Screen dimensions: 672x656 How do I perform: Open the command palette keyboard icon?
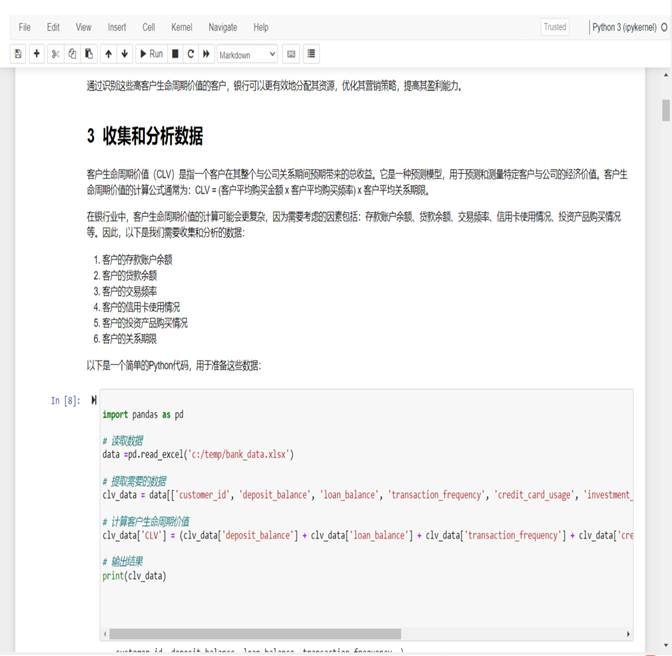pyautogui.click(x=291, y=54)
